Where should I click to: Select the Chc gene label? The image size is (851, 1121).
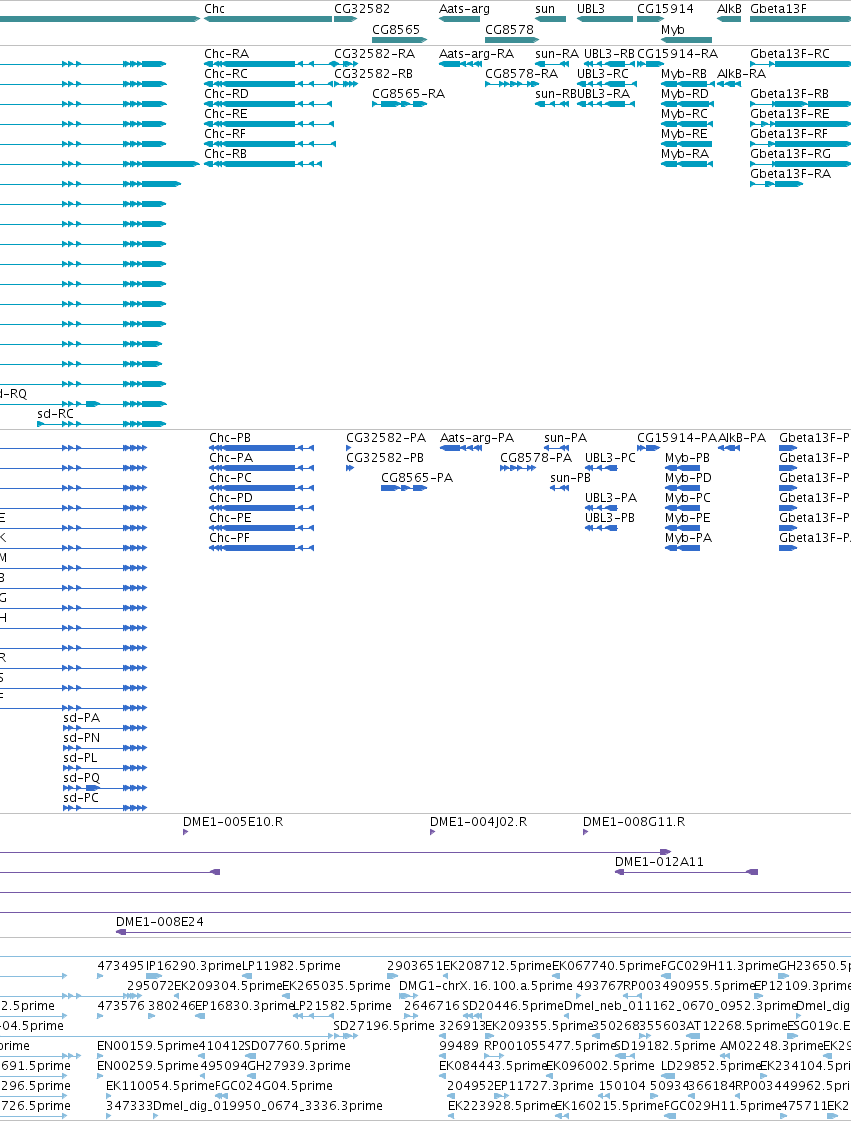coord(215,9)
